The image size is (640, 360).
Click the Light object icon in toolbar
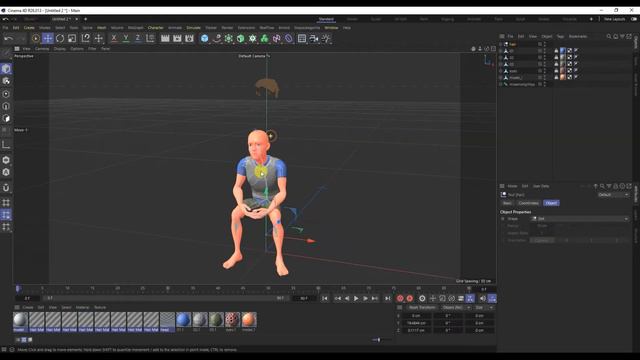(x=326, y=38)
